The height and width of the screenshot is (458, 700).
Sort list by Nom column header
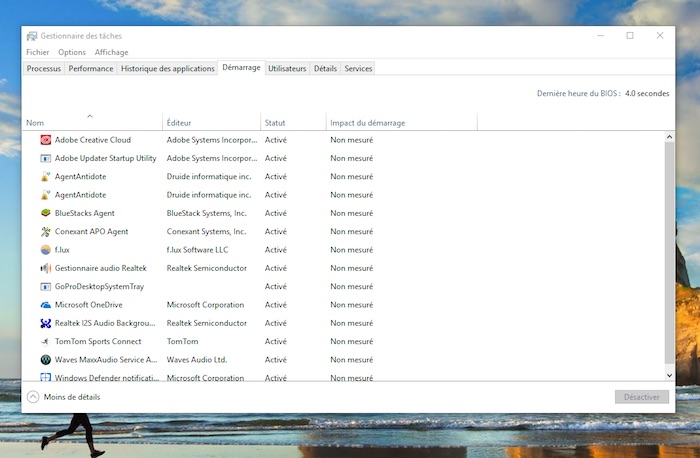point(36,123)
